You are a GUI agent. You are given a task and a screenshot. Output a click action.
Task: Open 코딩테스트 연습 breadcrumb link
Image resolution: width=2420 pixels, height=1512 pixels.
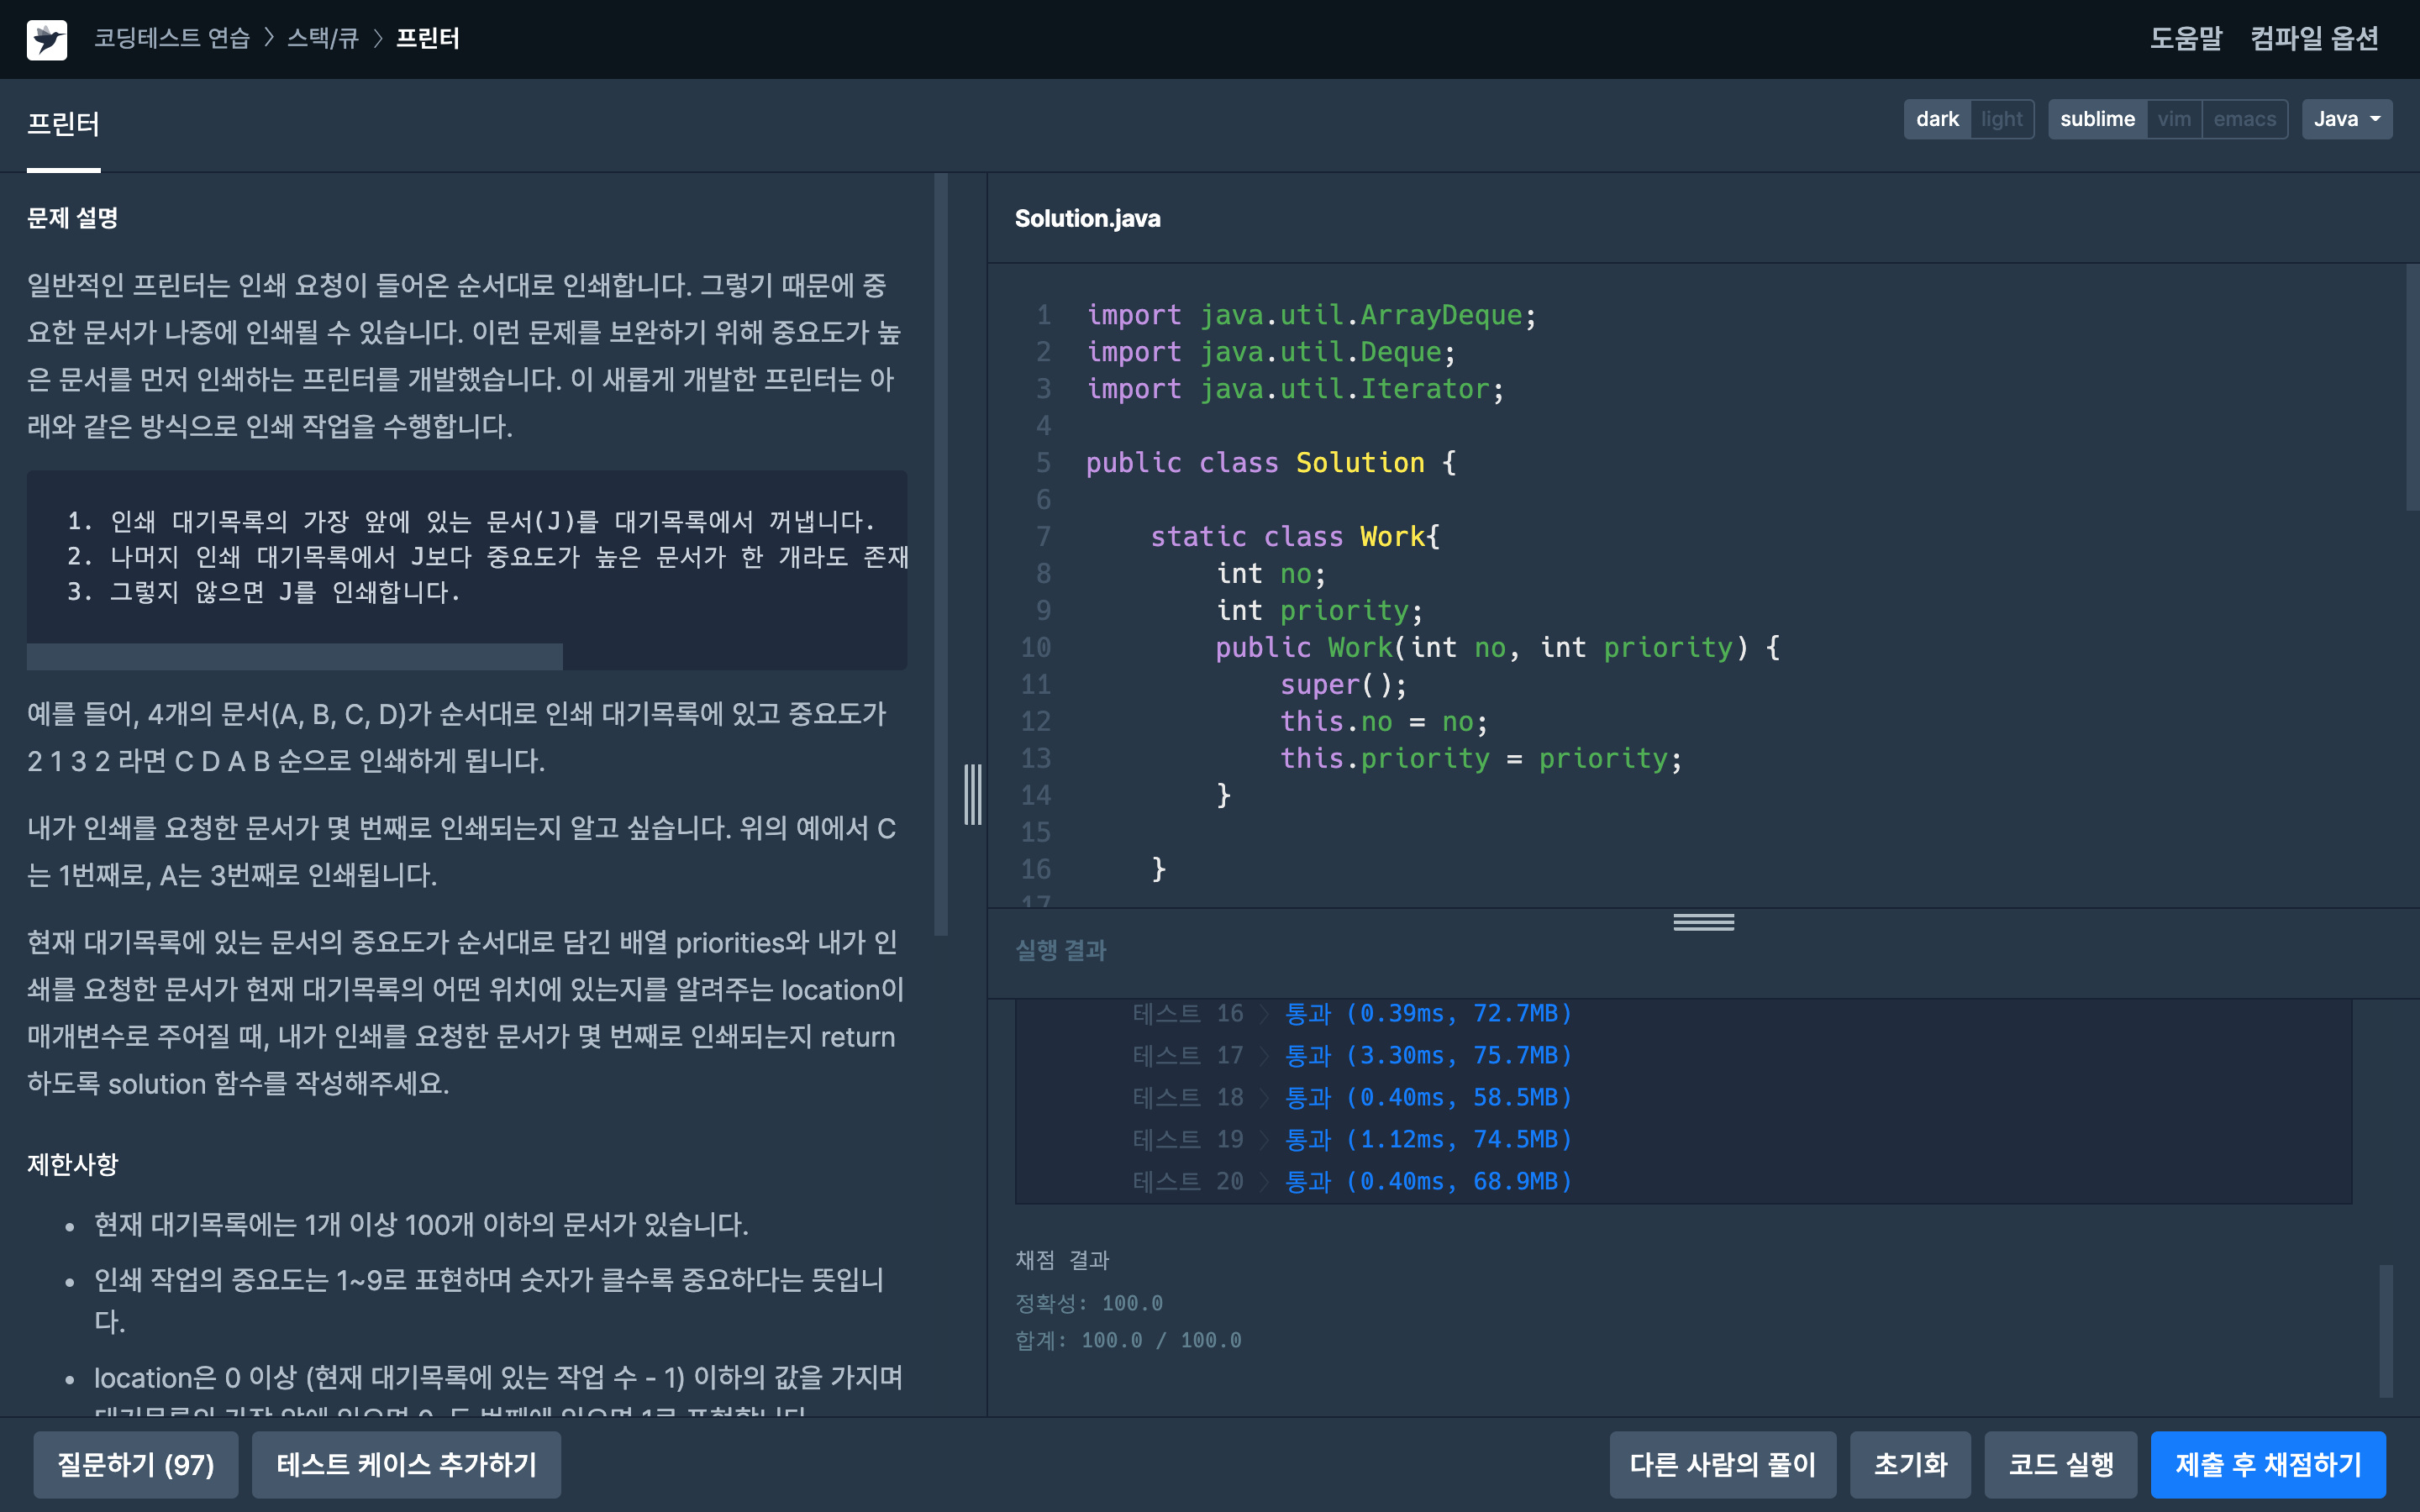tap(172, 38)
